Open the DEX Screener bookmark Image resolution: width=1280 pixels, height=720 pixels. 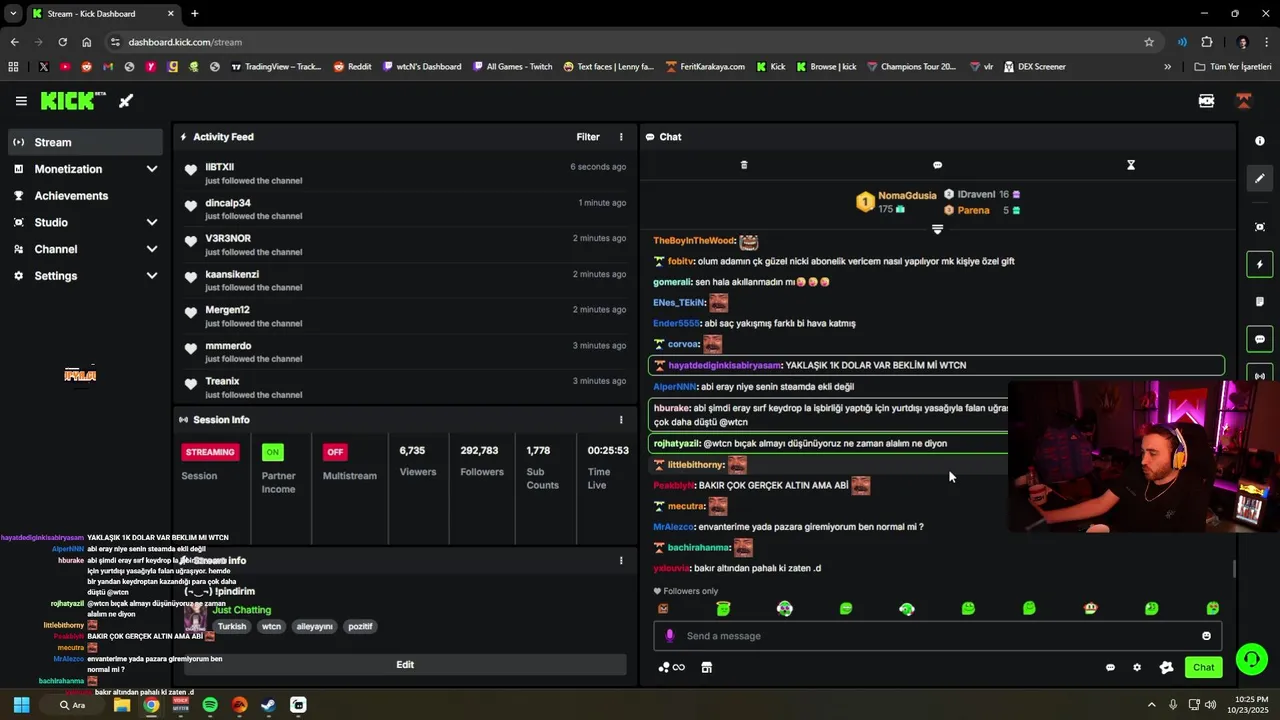[x=1033, y=67]
